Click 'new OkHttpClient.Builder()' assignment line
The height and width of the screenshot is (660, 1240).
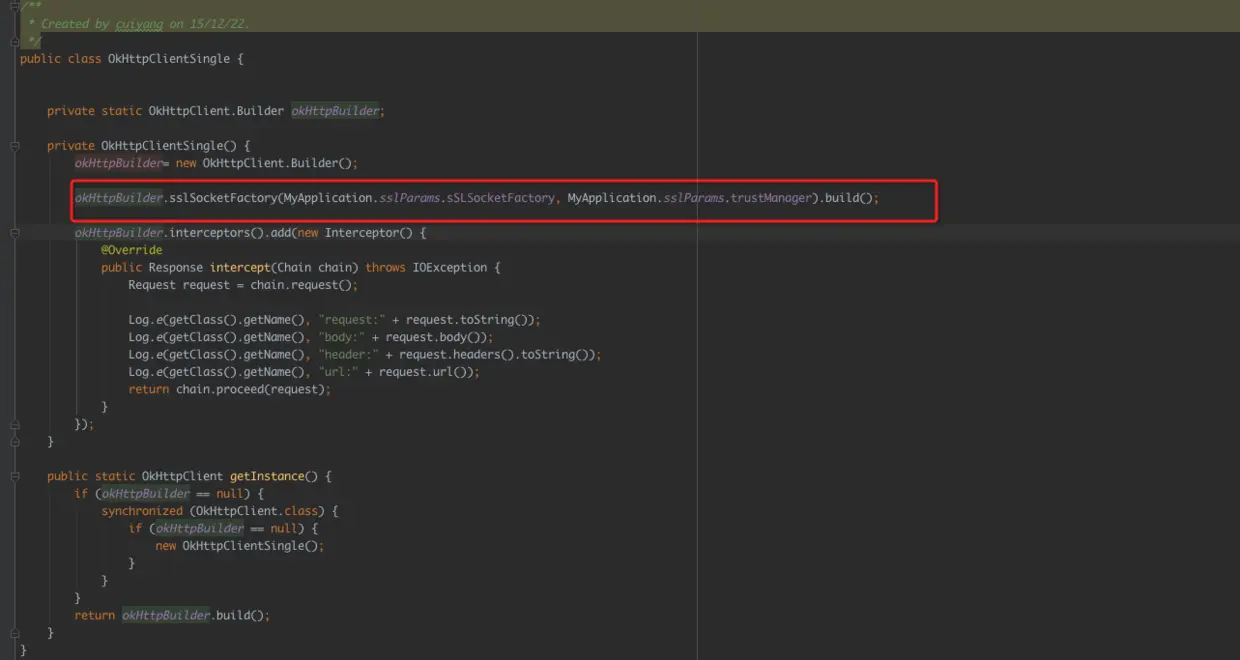click(x=216, y=163)
